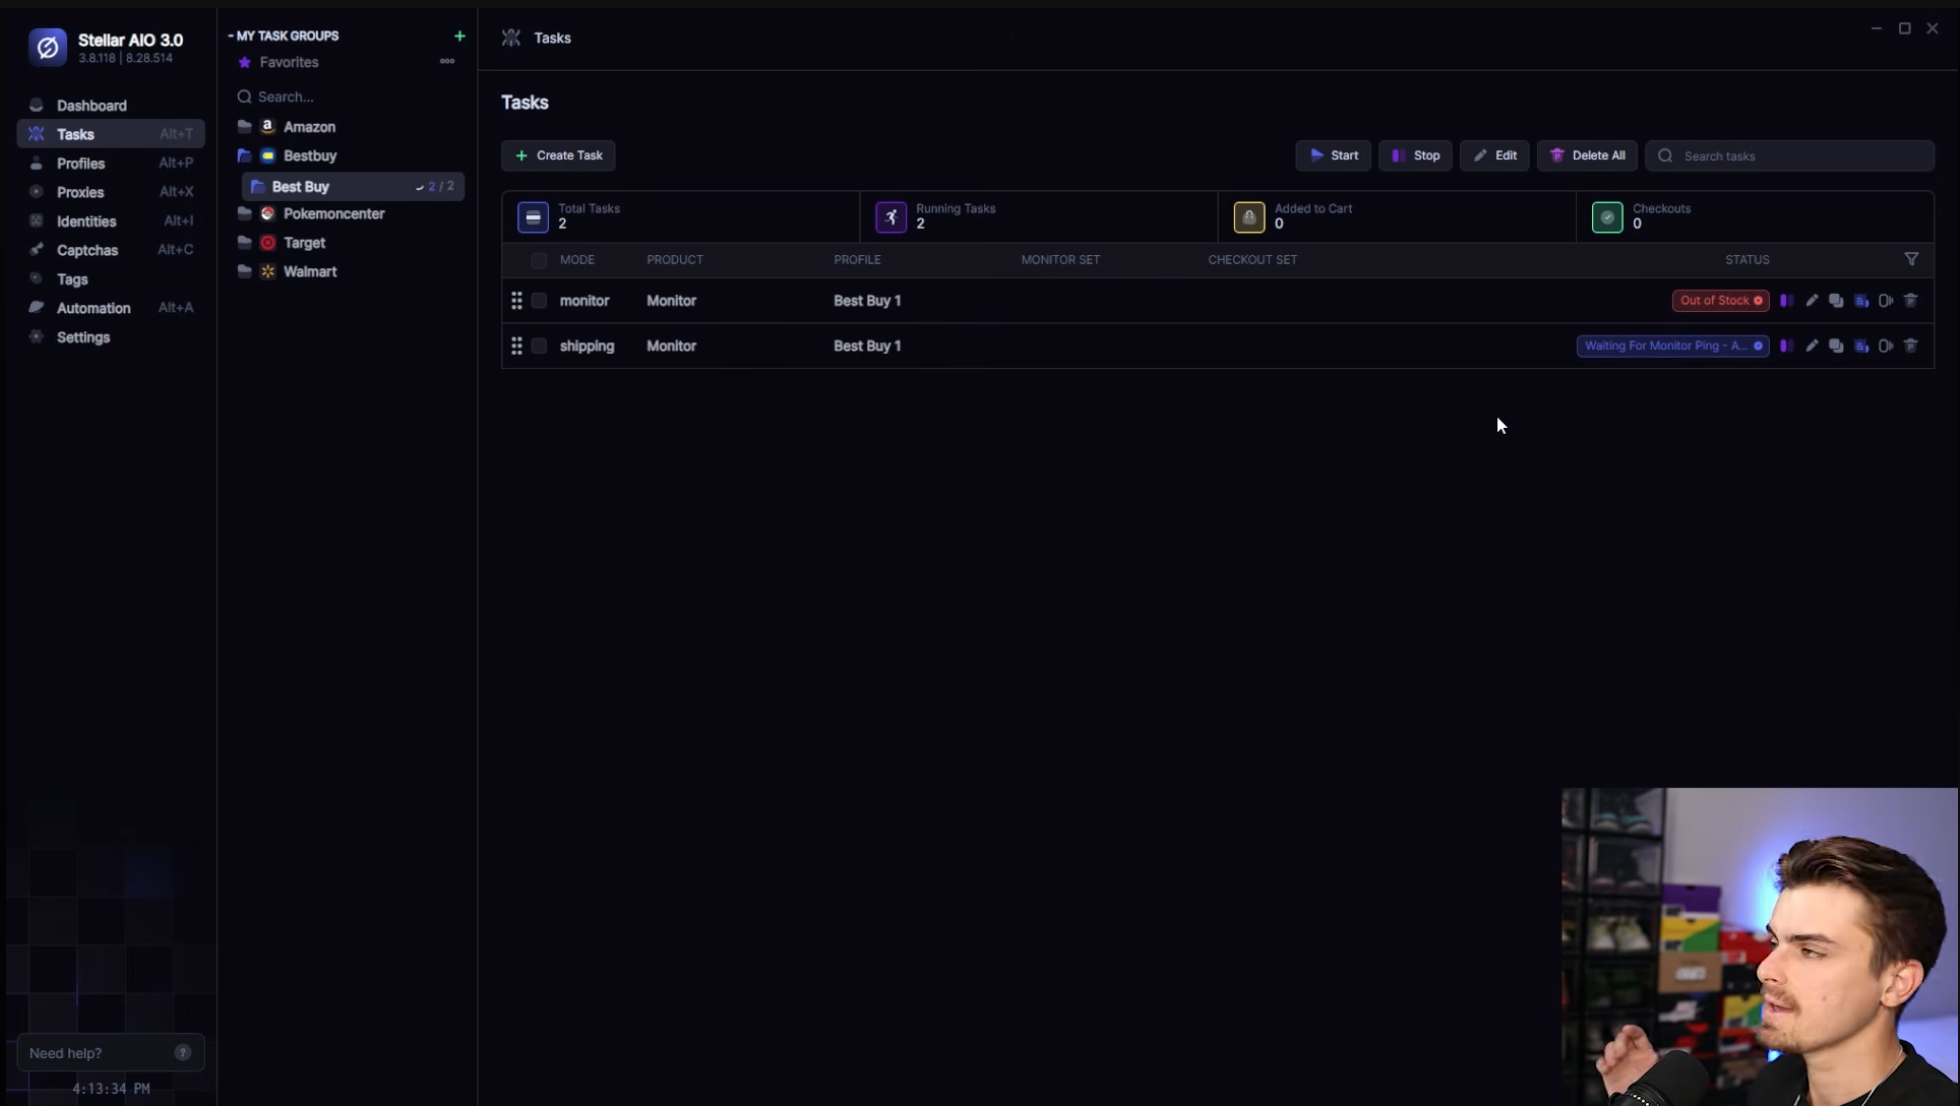Screen dimensions: 1960x1106
Task: Open the Need help? box
Action: [x=111, y=1053]
